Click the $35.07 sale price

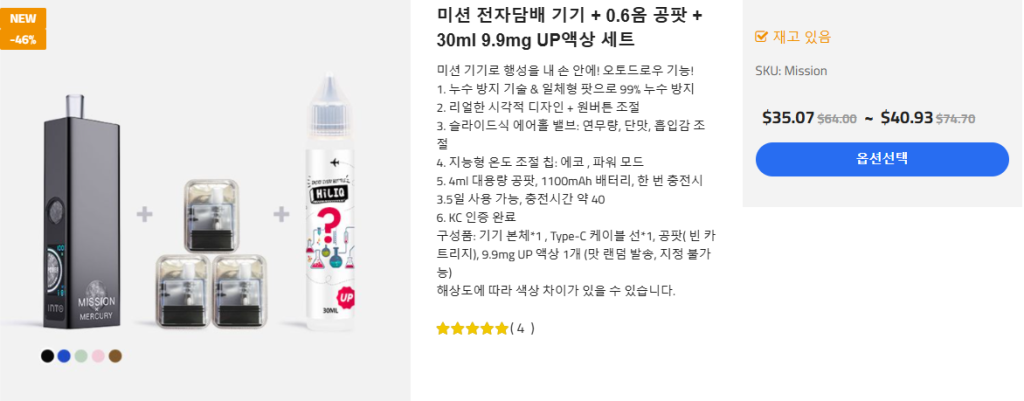click(x=788, y=118)
